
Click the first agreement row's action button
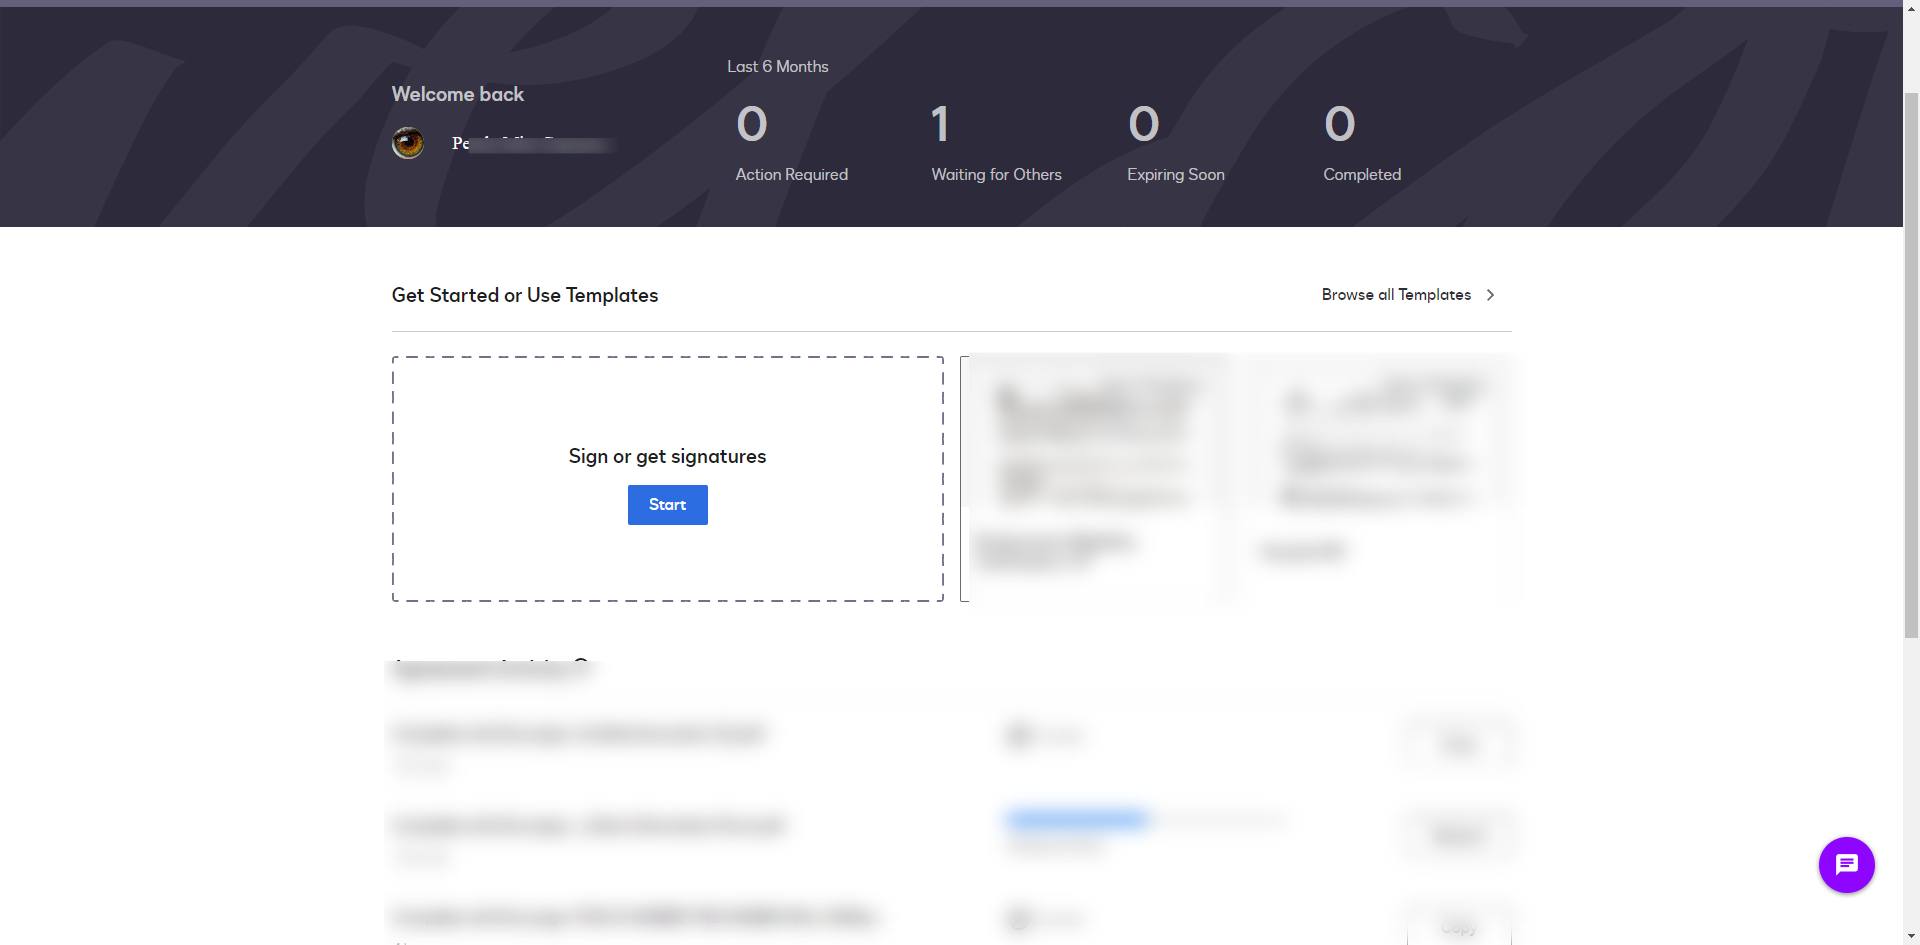point(1459,745)
